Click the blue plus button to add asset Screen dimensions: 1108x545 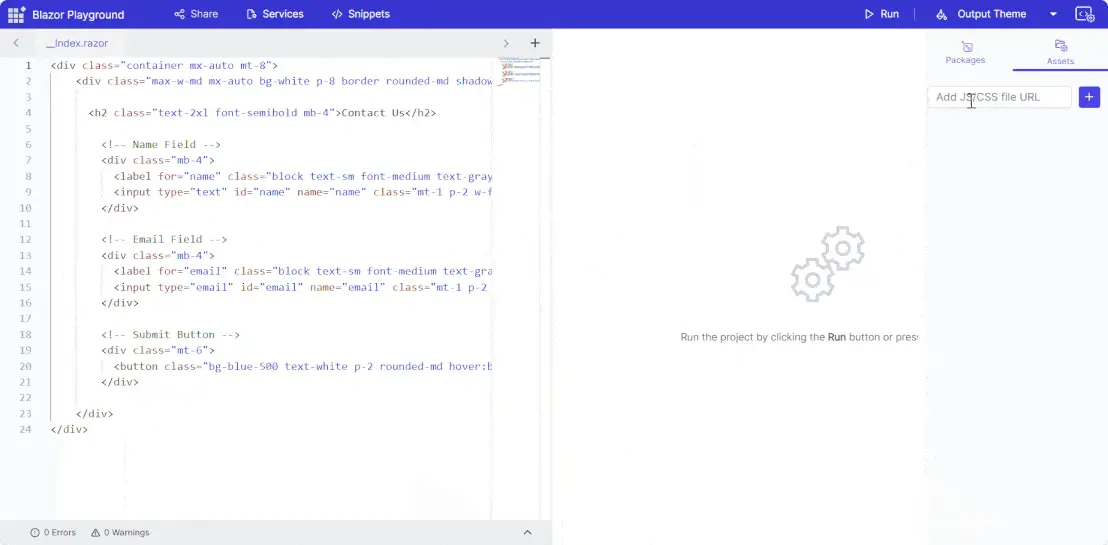(x=1090, y=97)
